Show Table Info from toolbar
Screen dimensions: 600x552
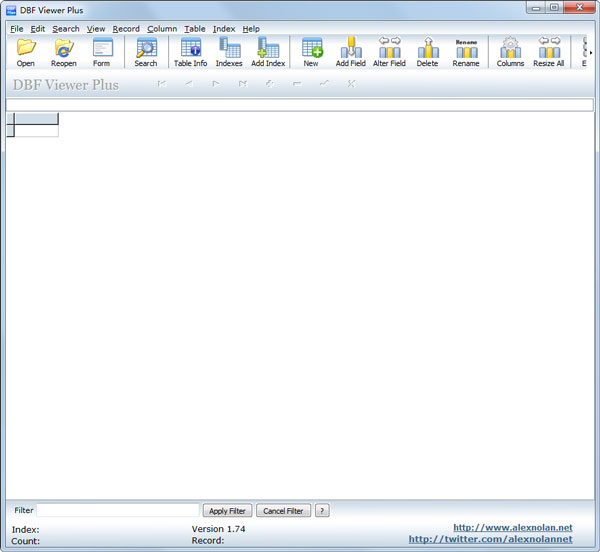click(190, 52)
